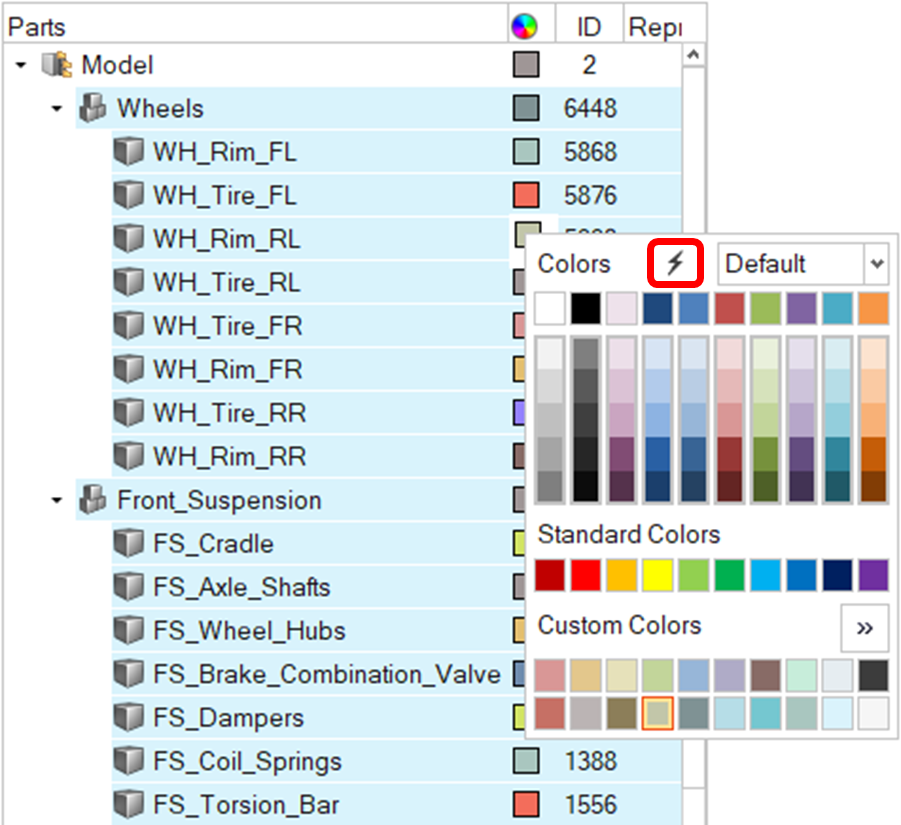Screen dimensions: 901x825
Task: Select the WH_Tire_FL part
Action: coord(224,196)
